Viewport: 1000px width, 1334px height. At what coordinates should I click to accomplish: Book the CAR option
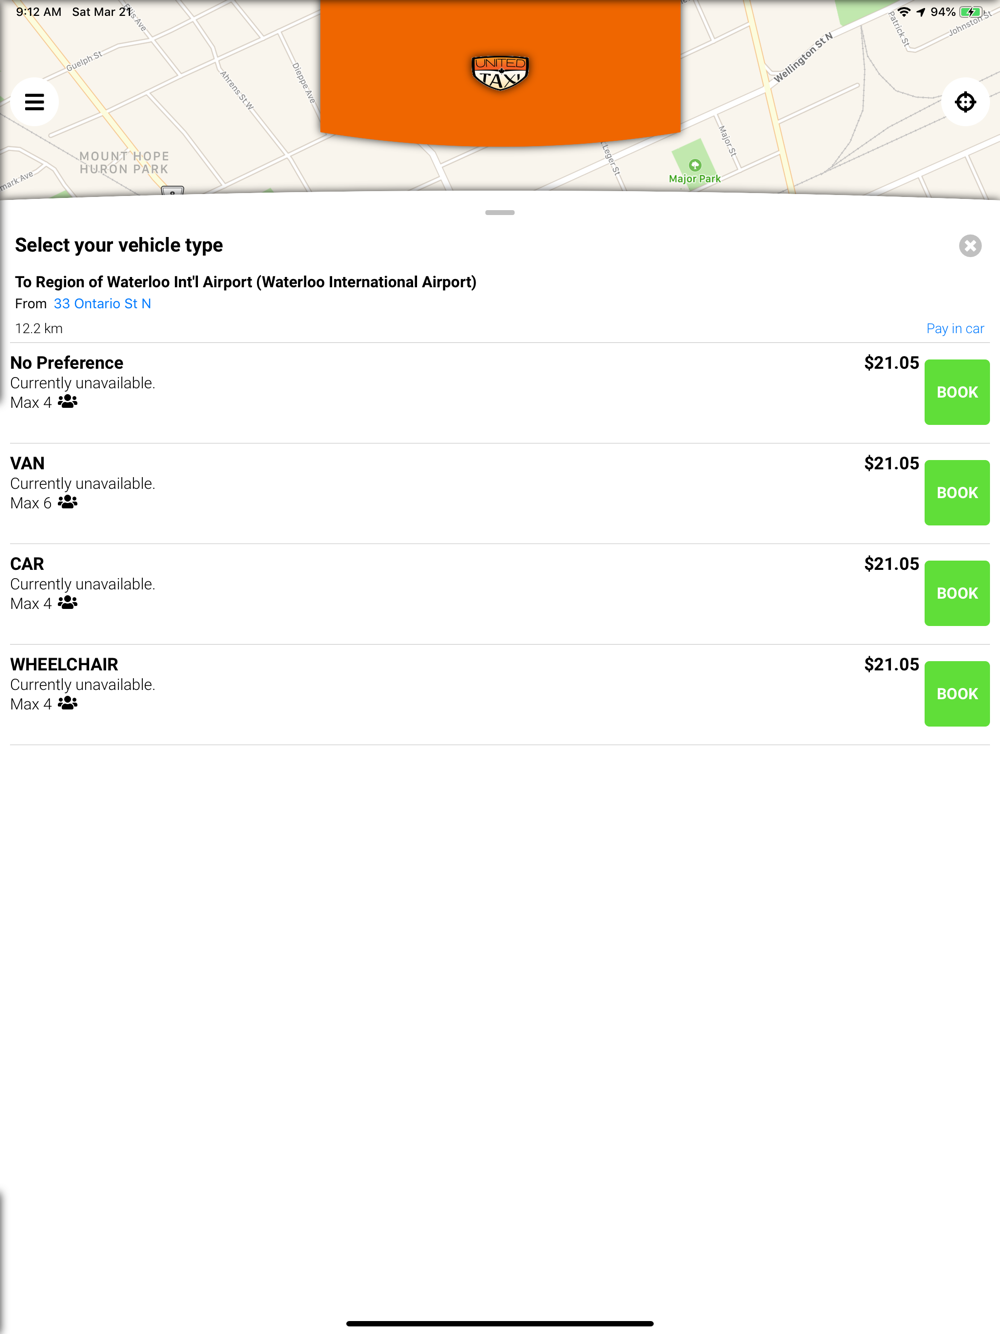click(957, 593)
